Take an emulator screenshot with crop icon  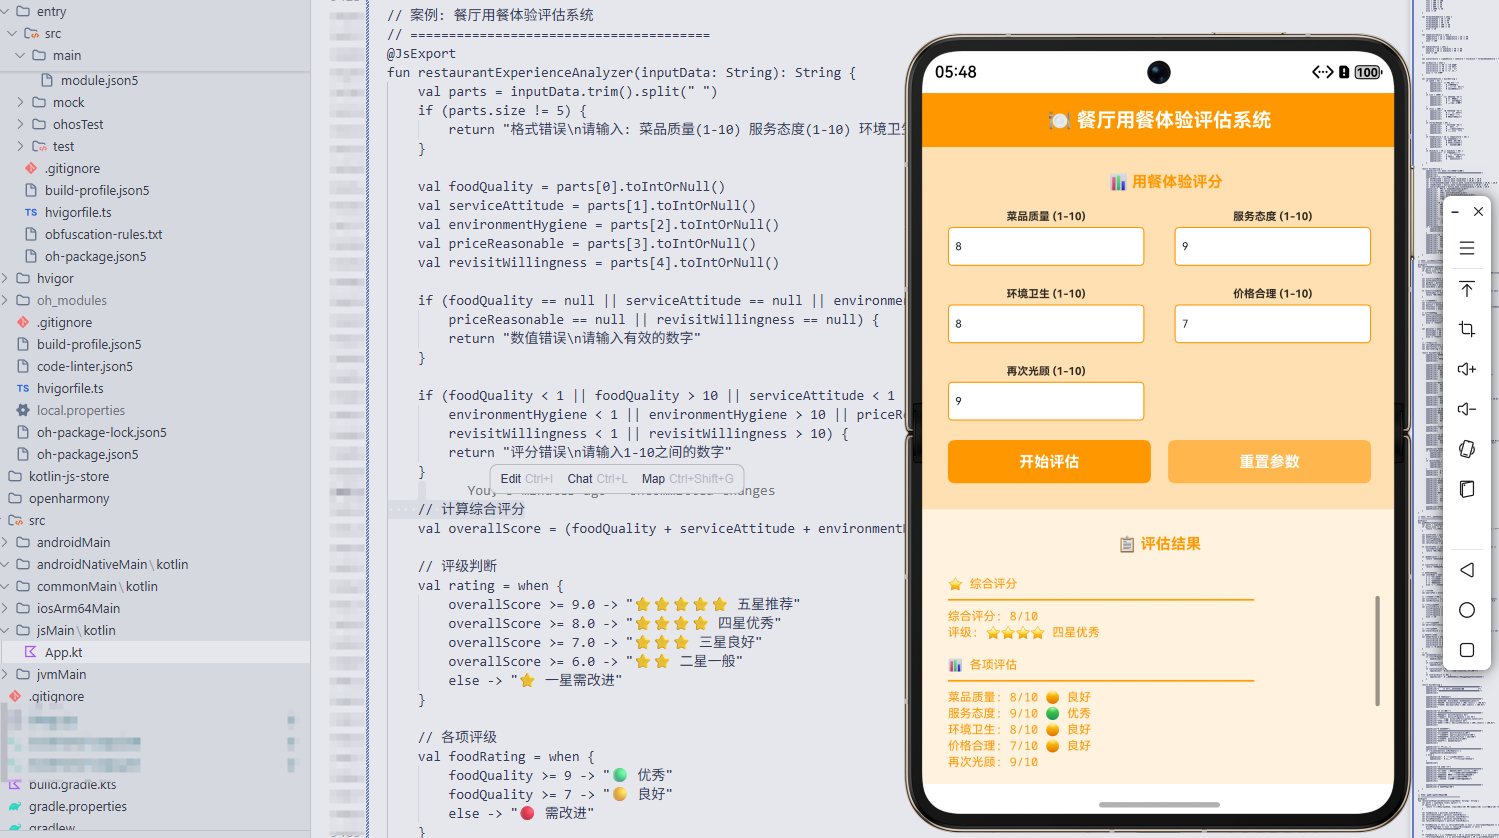(1467, 329)
